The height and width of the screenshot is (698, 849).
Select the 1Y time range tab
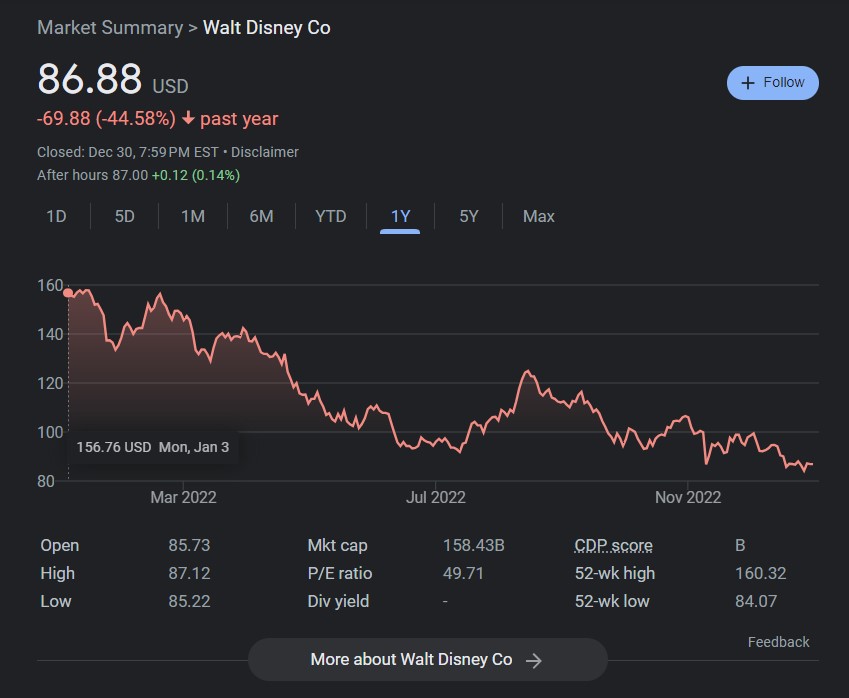[400, 217]
